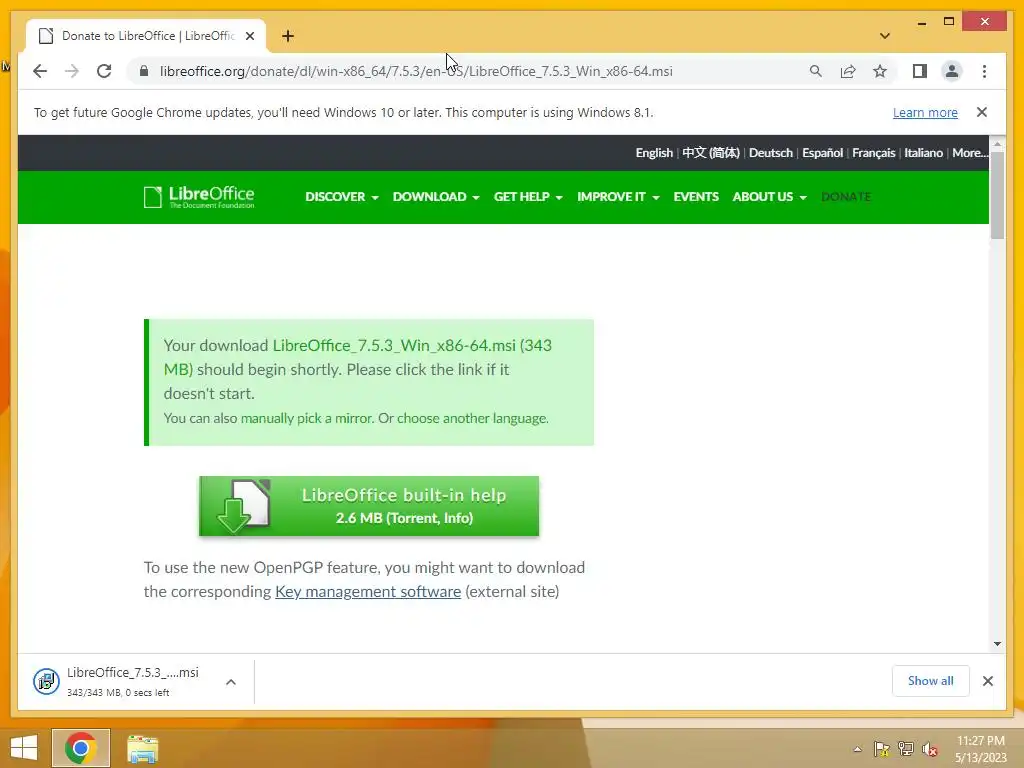Image resolution: width=1024 pixels, height=768 pixels.
Task: Open the zoom magnifier icon in address bar
Action: (x=816, y=71)
